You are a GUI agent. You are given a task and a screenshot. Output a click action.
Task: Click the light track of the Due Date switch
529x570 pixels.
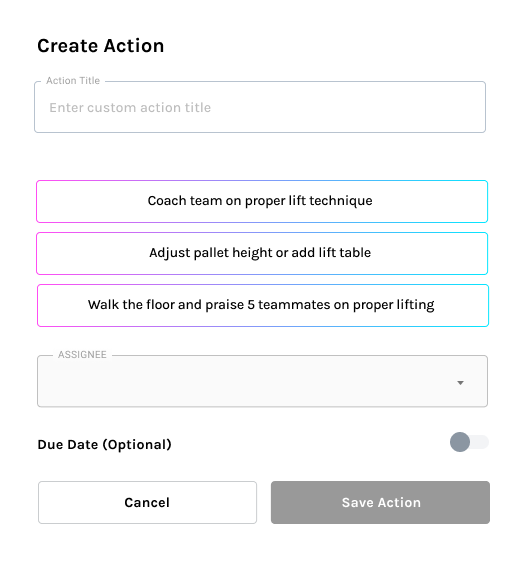480,442
